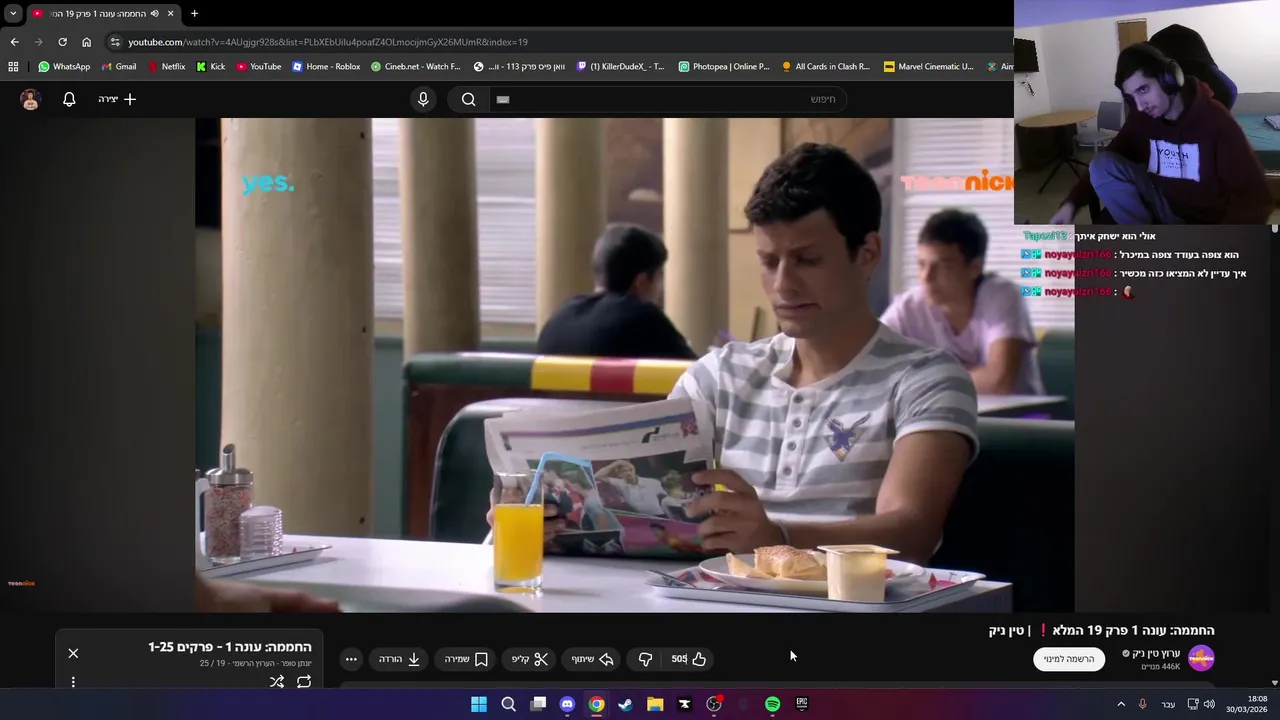Mute the tab via speaker icon
This screenshot has height=720, width=1280.
click(x=154, y=14)
